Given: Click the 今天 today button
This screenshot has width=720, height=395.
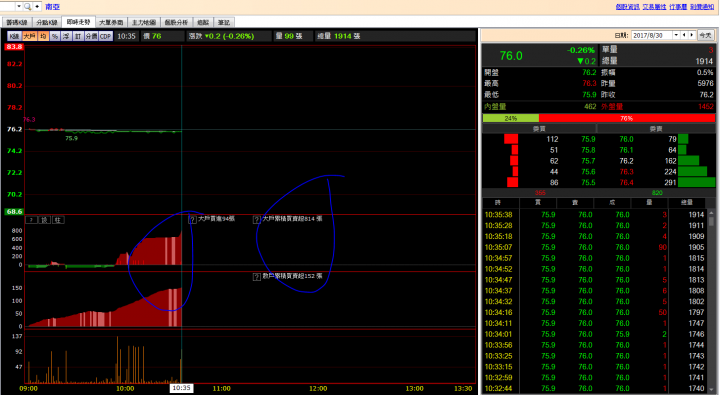Looking at the screenshot, I should 705,35.
